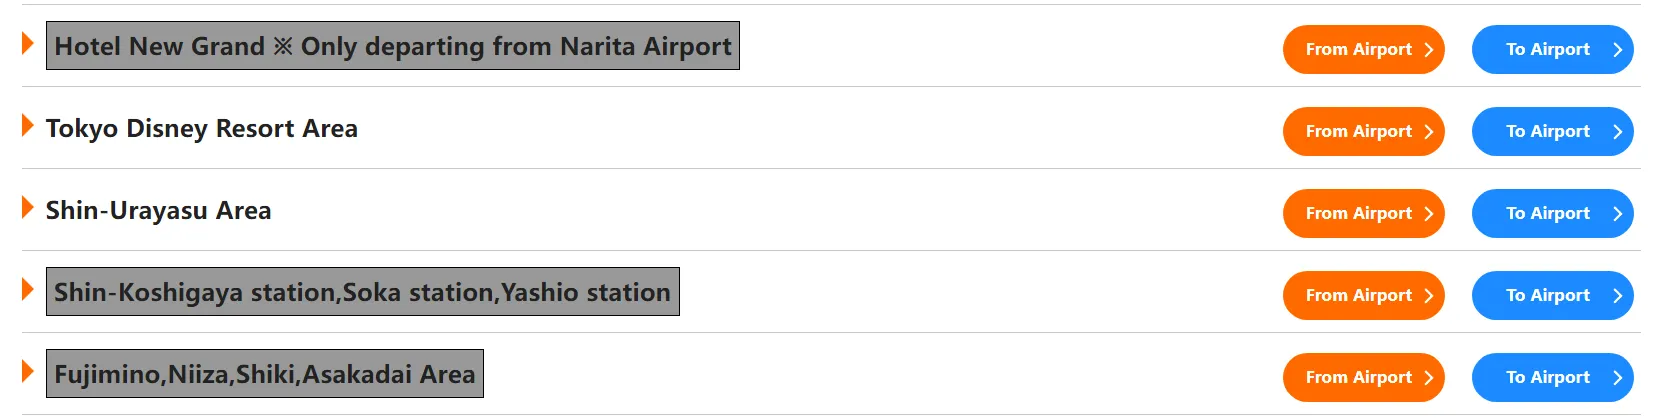The height and width of the screenshot is (418, 1666).
Task: Click To Airport for Shin-Koshigaya station row
Action: pyautogui.click(x=1552, y=296)
